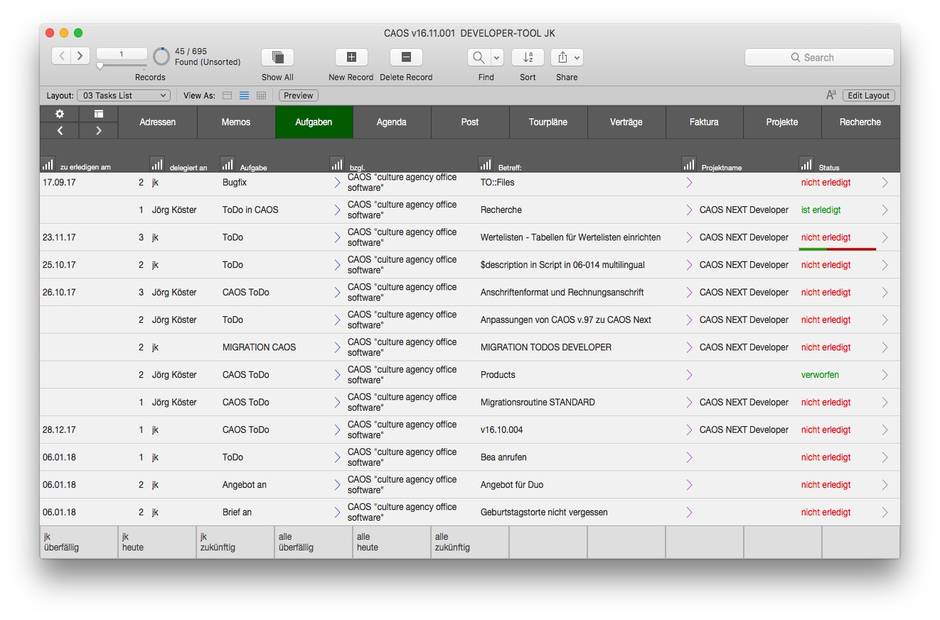The height and width of the screenshot is (620, 940).
Task: Open the Recherche tab
Action: click(860, 122)
